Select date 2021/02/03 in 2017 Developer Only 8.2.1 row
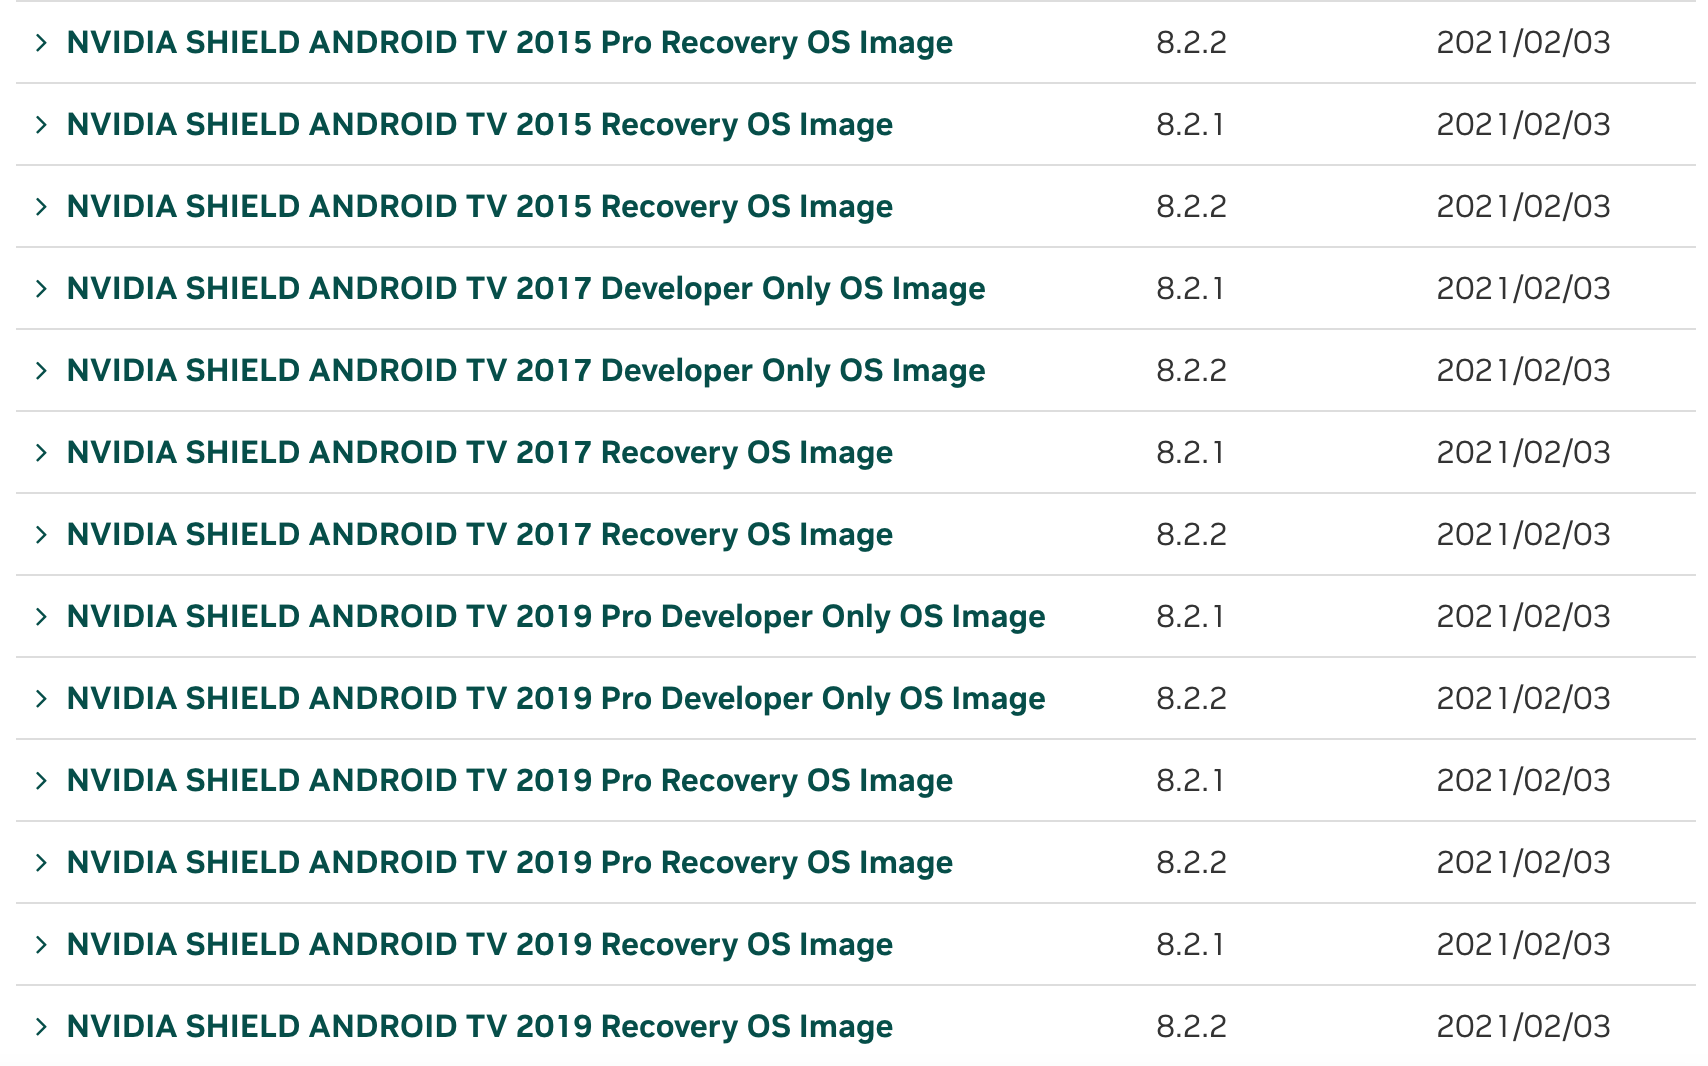Screen dimensions: 1708x1066 [1524, 288]
